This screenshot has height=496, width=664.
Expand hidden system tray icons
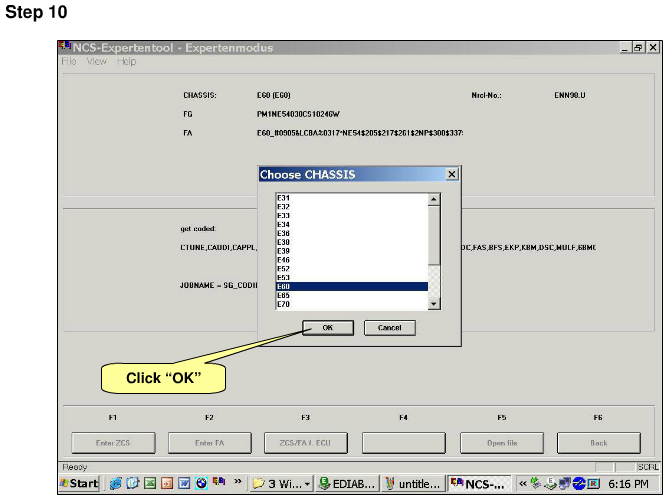(x=523, y=483)
